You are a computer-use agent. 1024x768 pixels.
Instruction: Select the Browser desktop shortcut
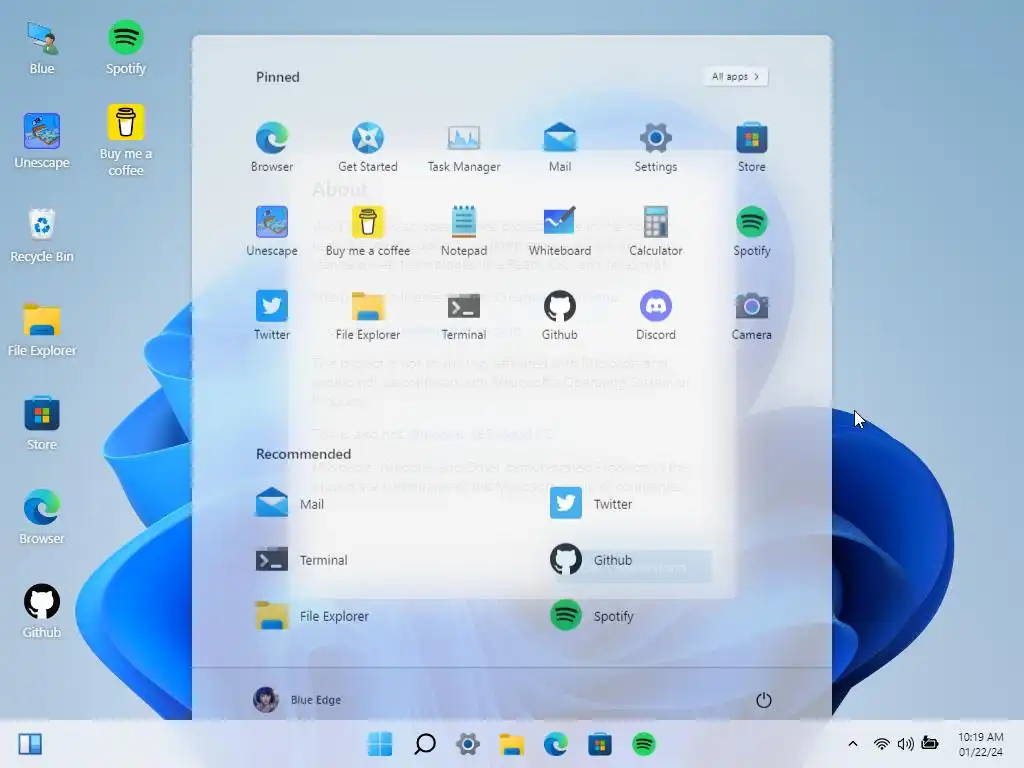coord(42,517)
